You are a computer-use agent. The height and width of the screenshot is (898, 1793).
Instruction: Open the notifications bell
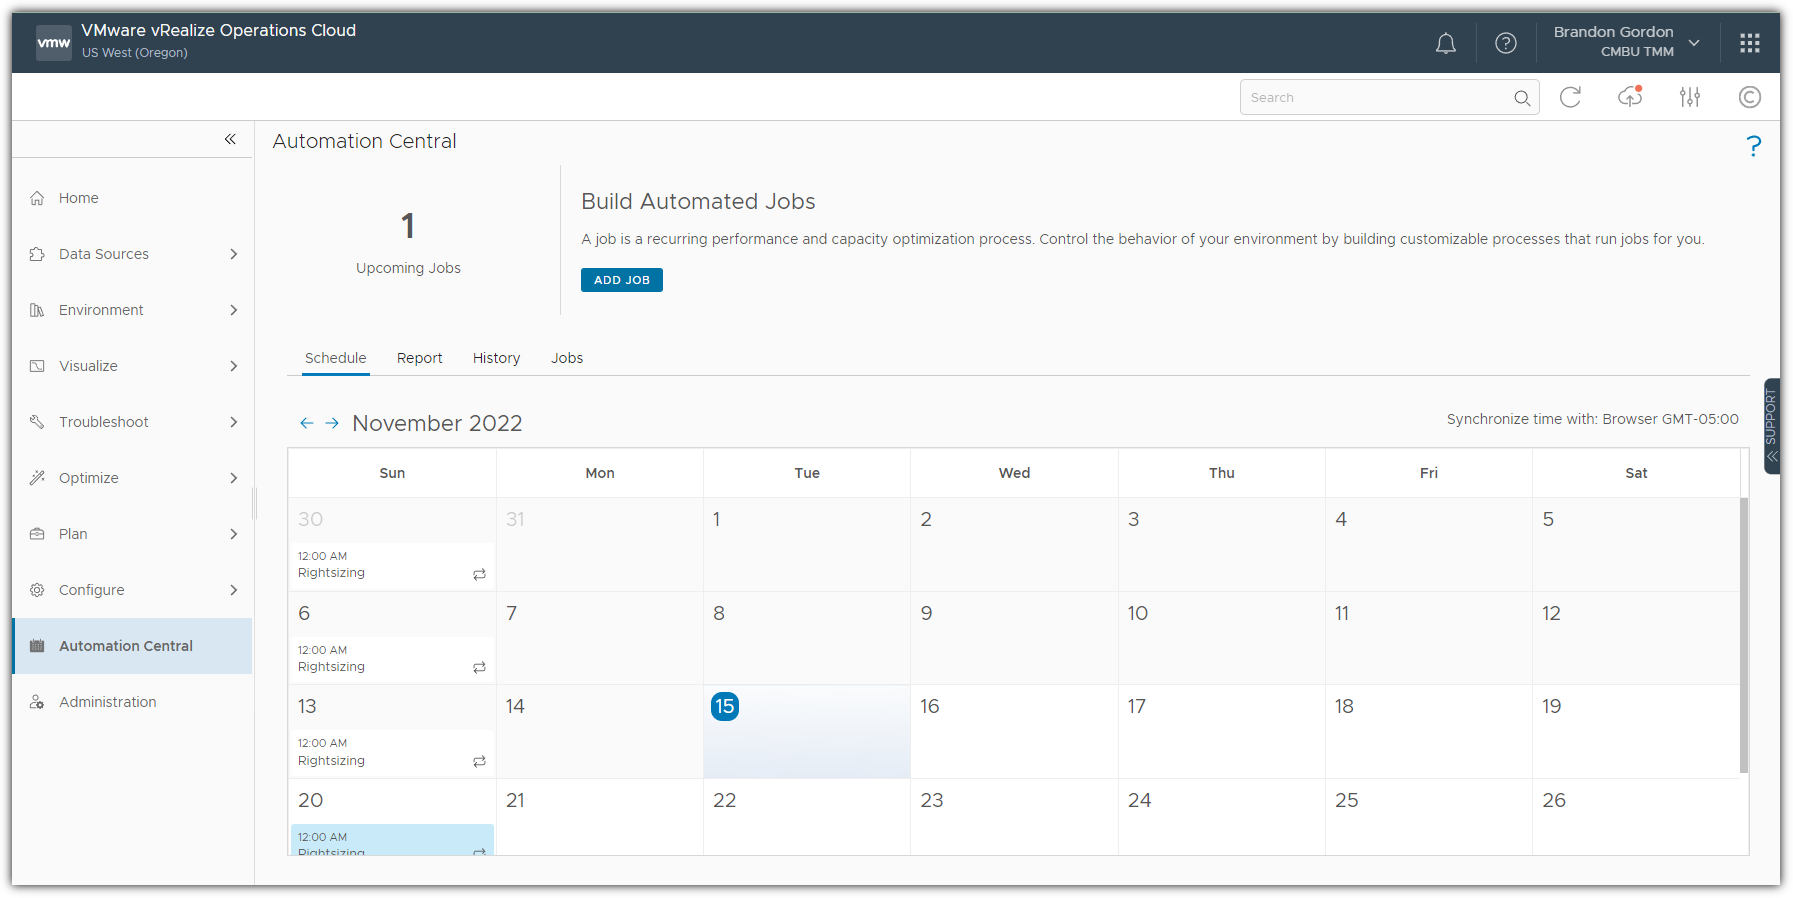[x=1445, y=43]
